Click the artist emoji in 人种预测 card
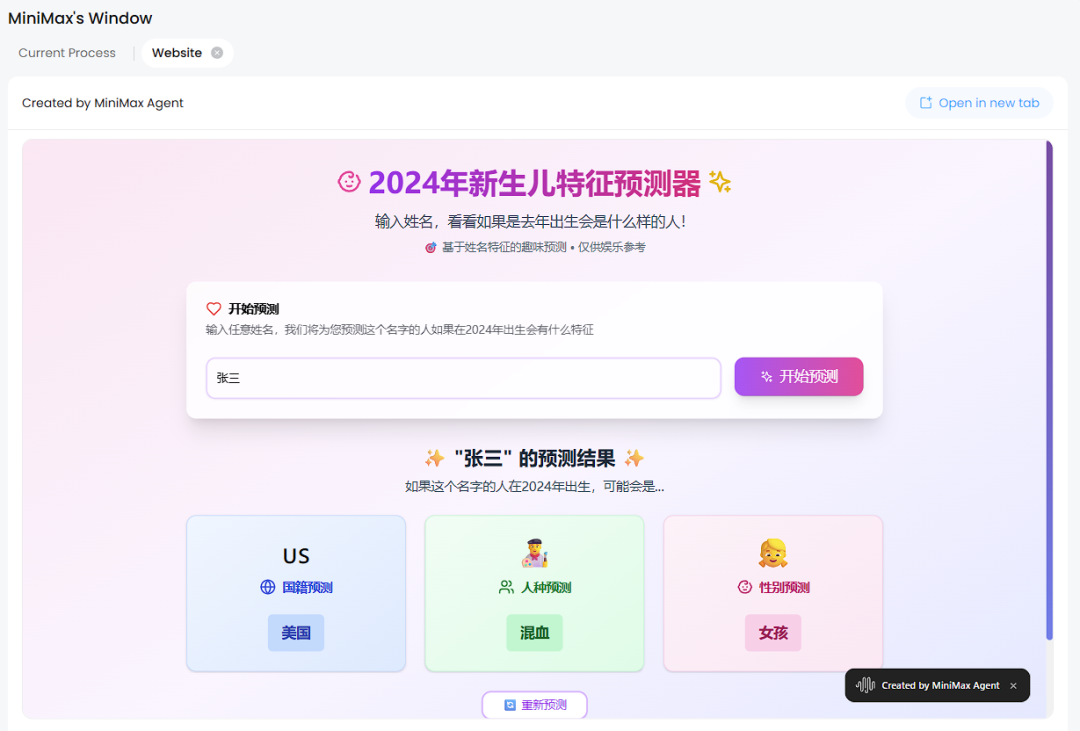1080x731 pixels. pyautogui.click(x=534, y=553)
